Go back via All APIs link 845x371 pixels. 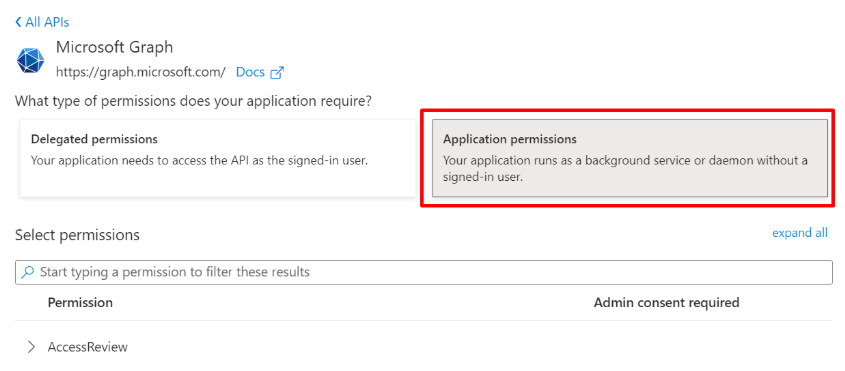(47, 22)
